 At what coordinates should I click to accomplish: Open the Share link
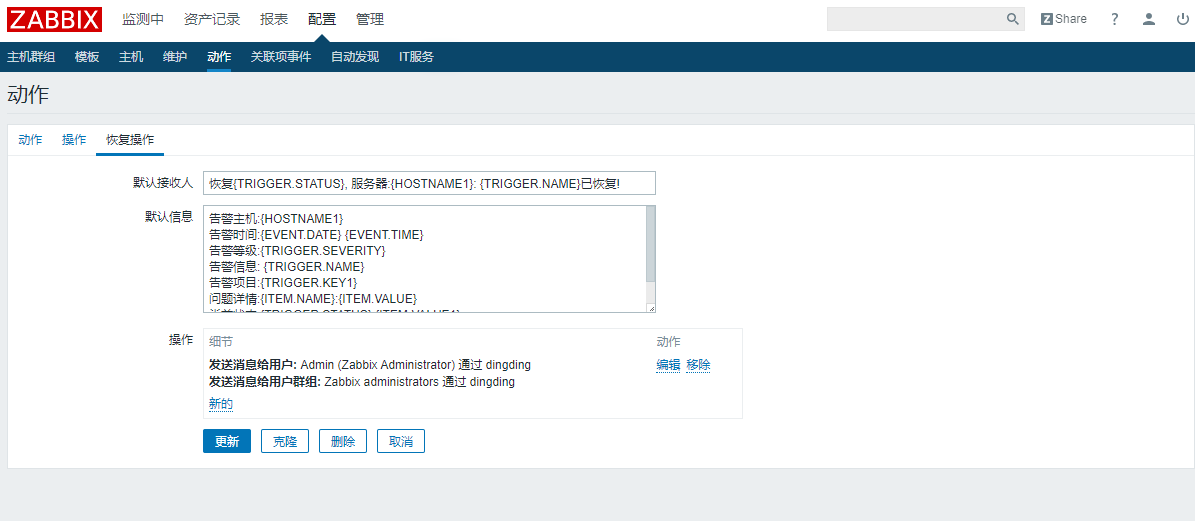[x=1063, y=19]
